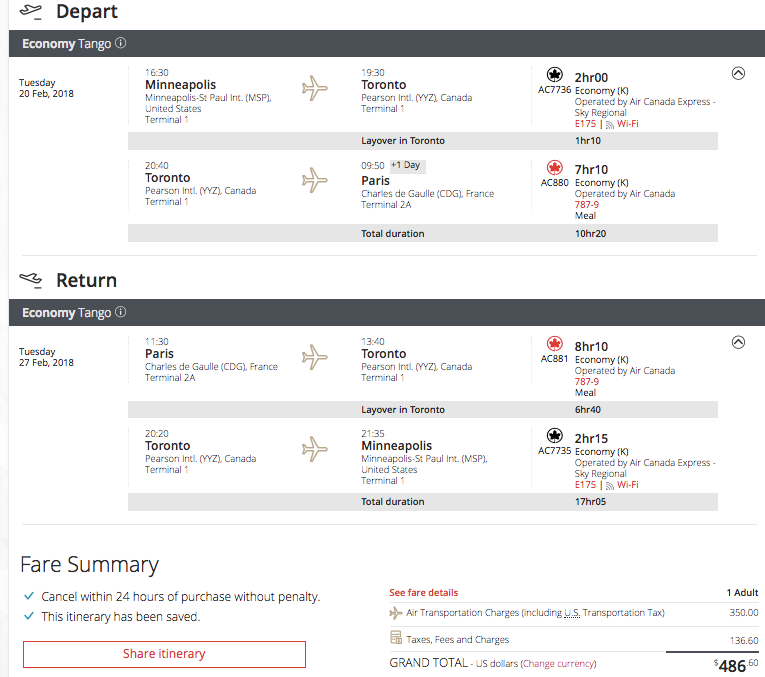This screenshot has height=677, width=765.
Task: Click the AC880 red Air Canada logo
Action: coord(555,168)
